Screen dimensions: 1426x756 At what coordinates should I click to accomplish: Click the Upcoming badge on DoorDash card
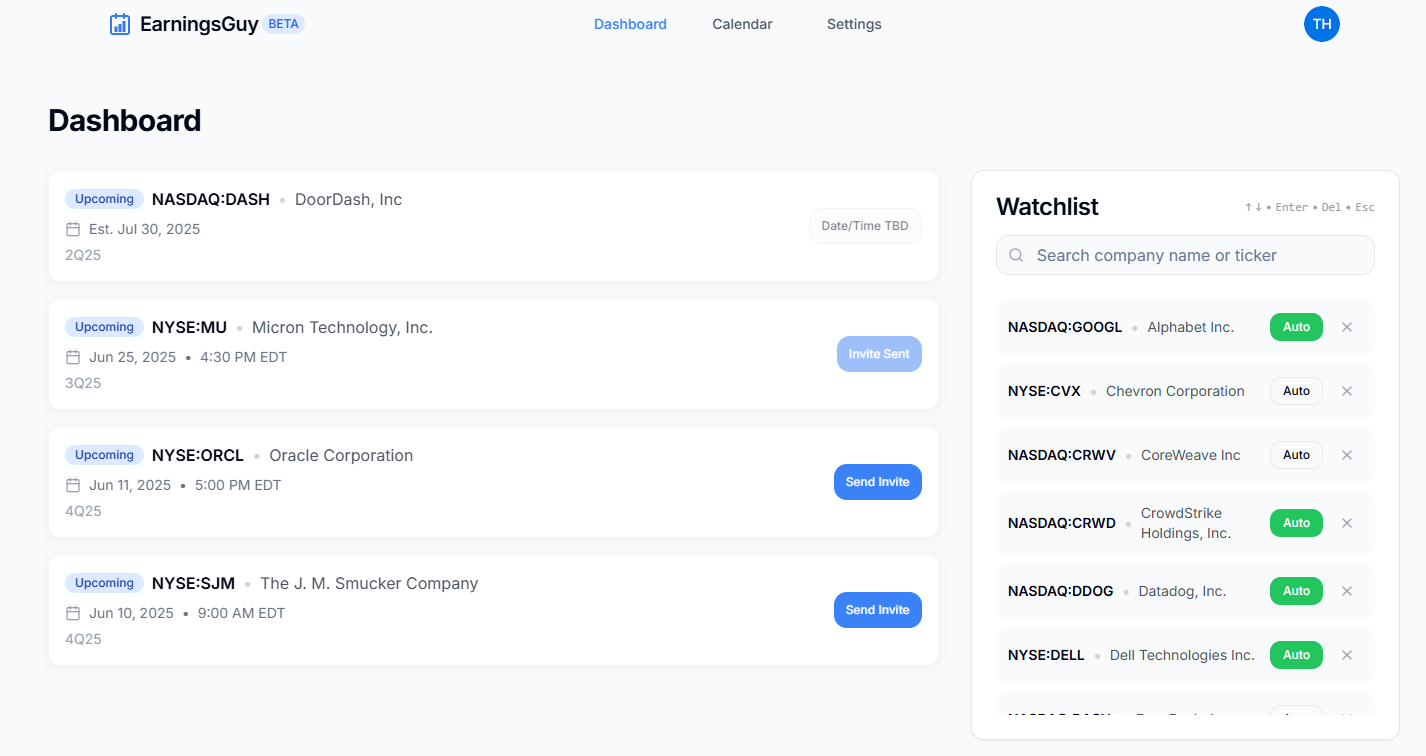coord(104,199)
